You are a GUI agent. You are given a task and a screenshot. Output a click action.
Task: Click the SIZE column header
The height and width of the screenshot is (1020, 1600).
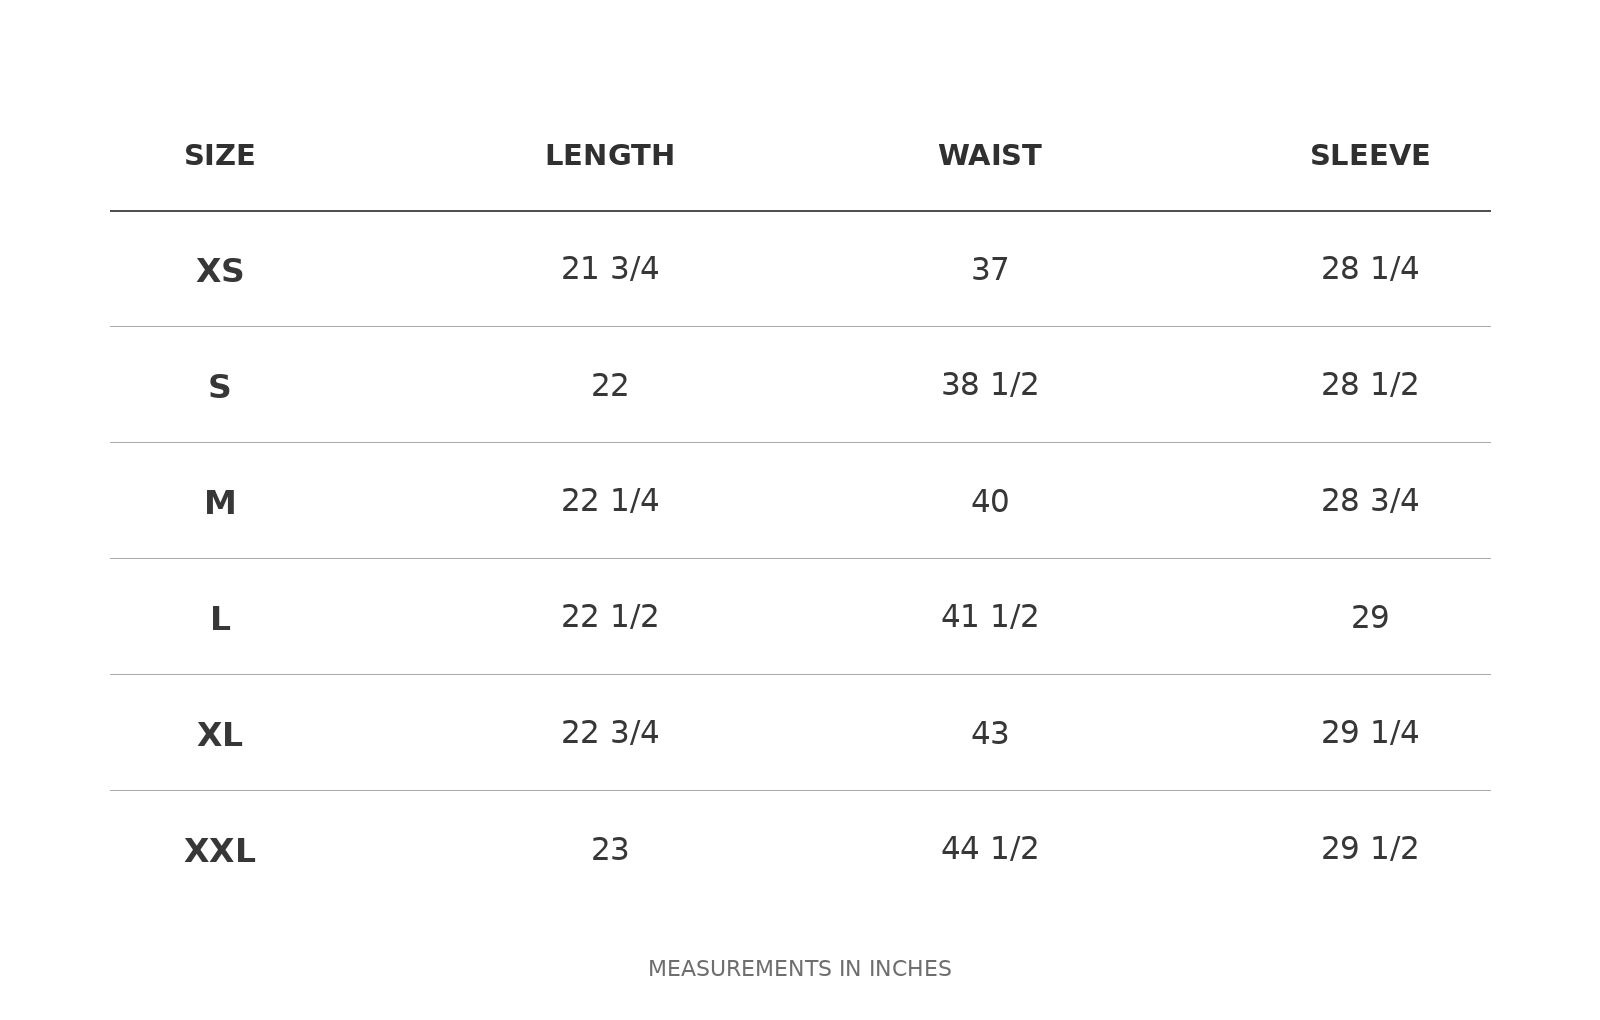click(220, 156)
